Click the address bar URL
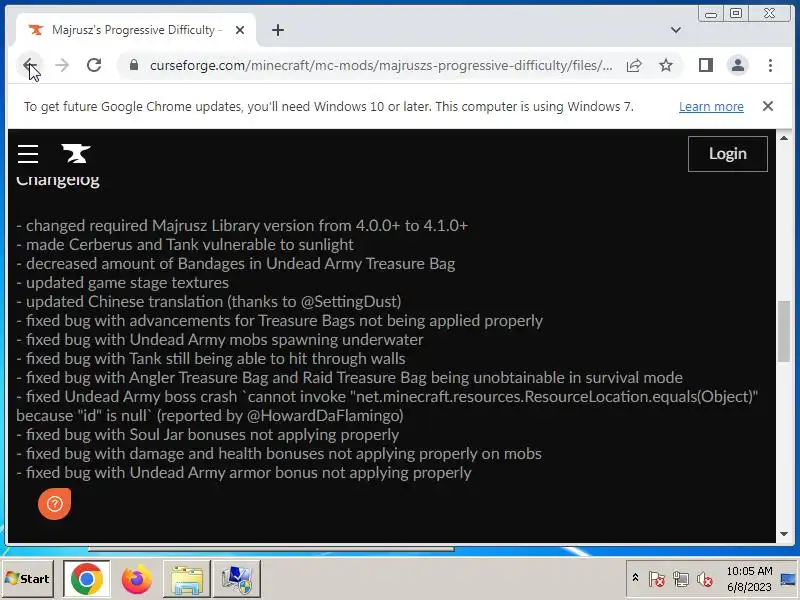The width and height of the screenshot is (800, 600). (381, 65)
